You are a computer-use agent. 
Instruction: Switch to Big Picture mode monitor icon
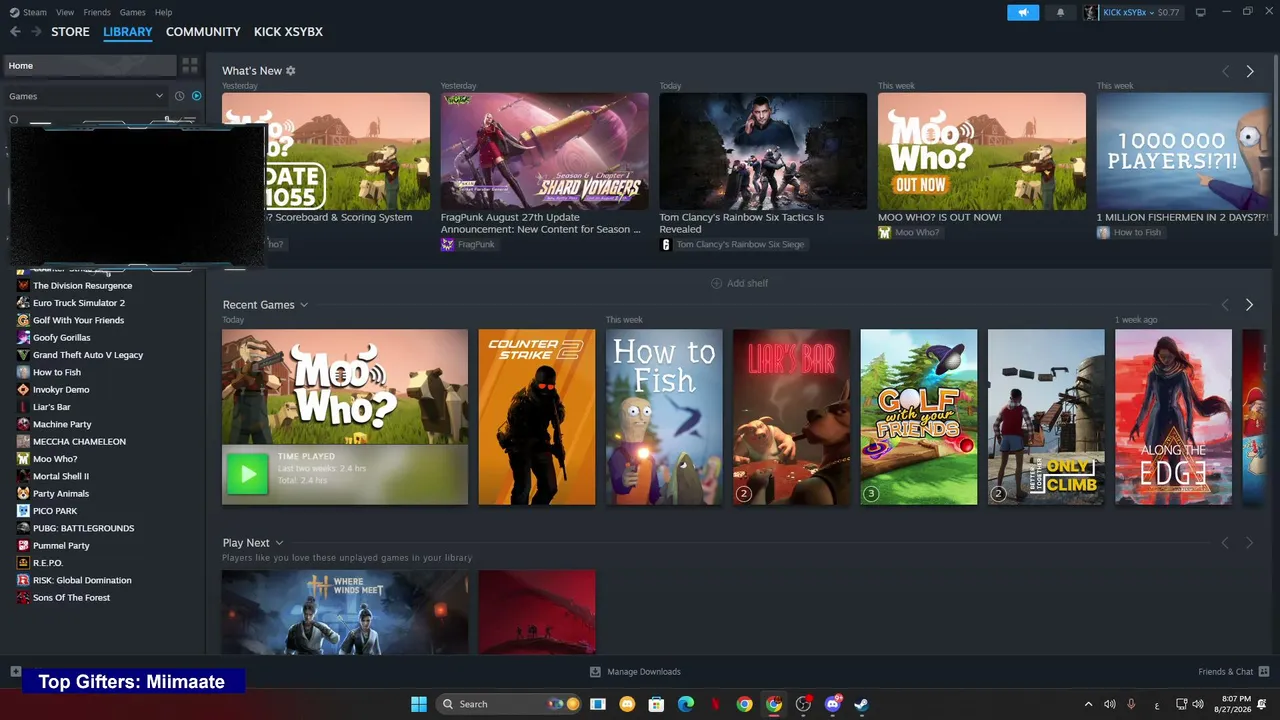coord(1201,12)
